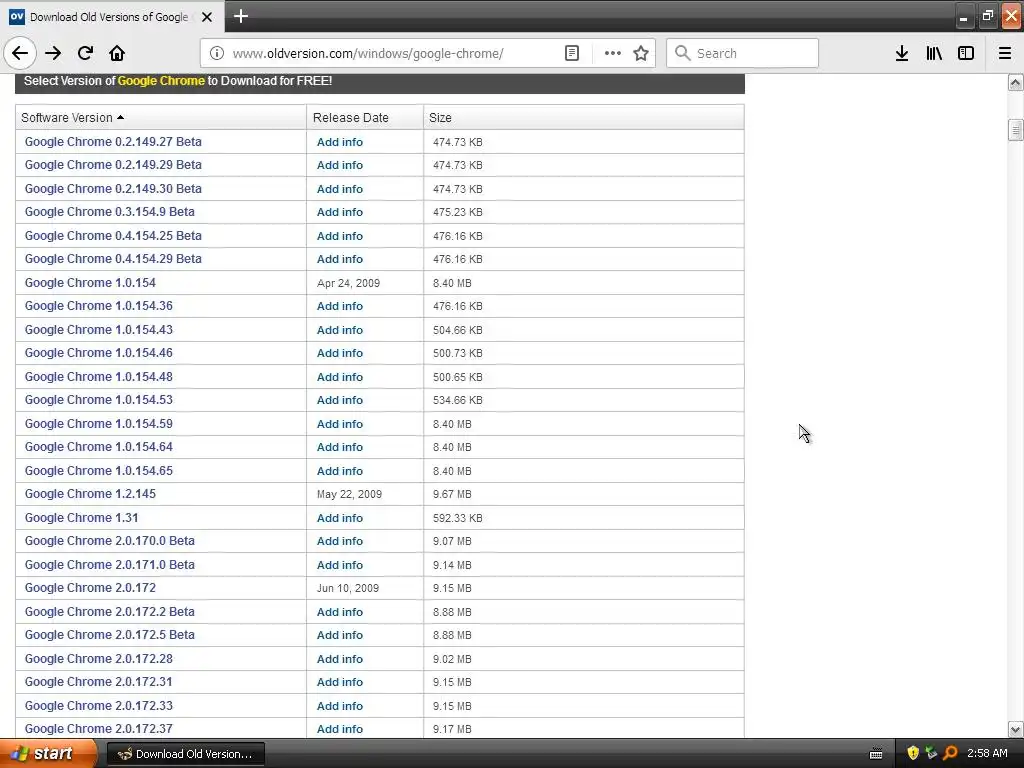The image size is (1024, 768).
Task: Toggle reader view icon in address bar
Action: click(571, 53)
